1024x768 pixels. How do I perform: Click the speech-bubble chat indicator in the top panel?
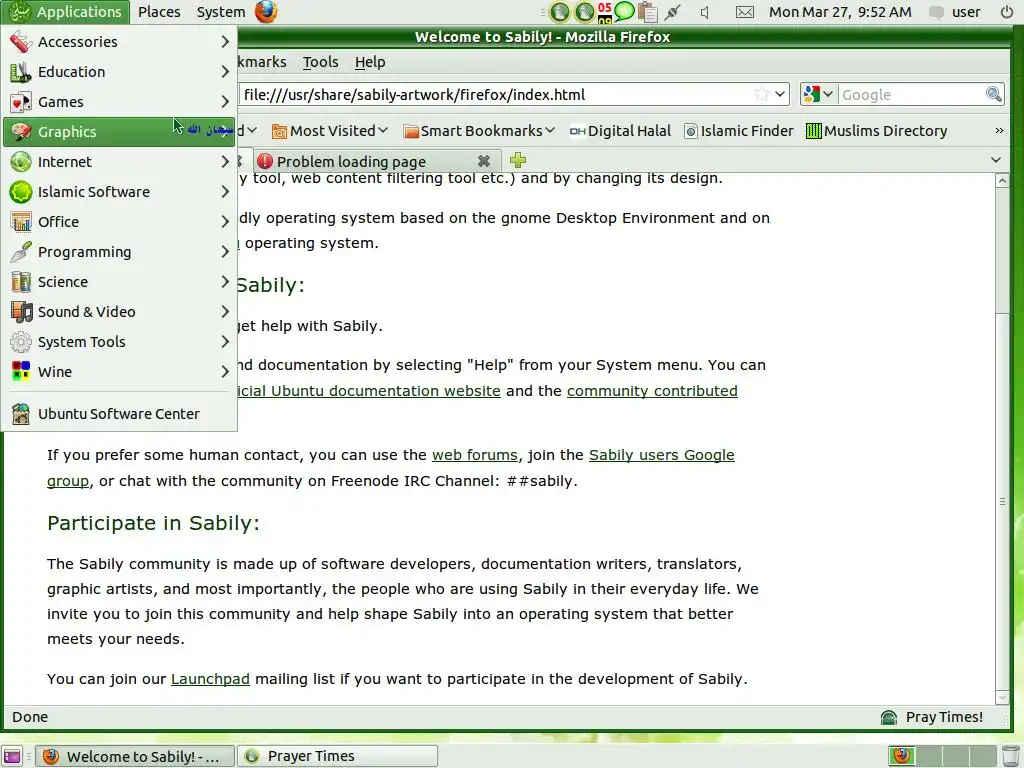point(624,11)
